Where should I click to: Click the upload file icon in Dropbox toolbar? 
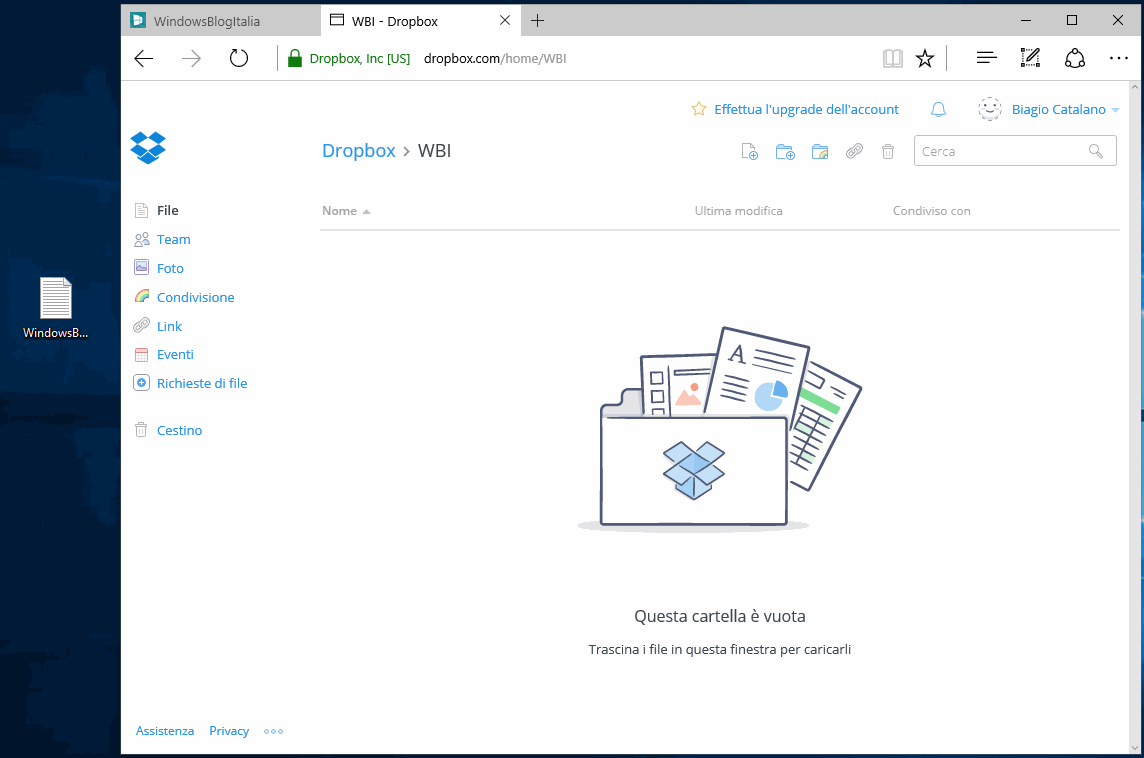point(749,151)
